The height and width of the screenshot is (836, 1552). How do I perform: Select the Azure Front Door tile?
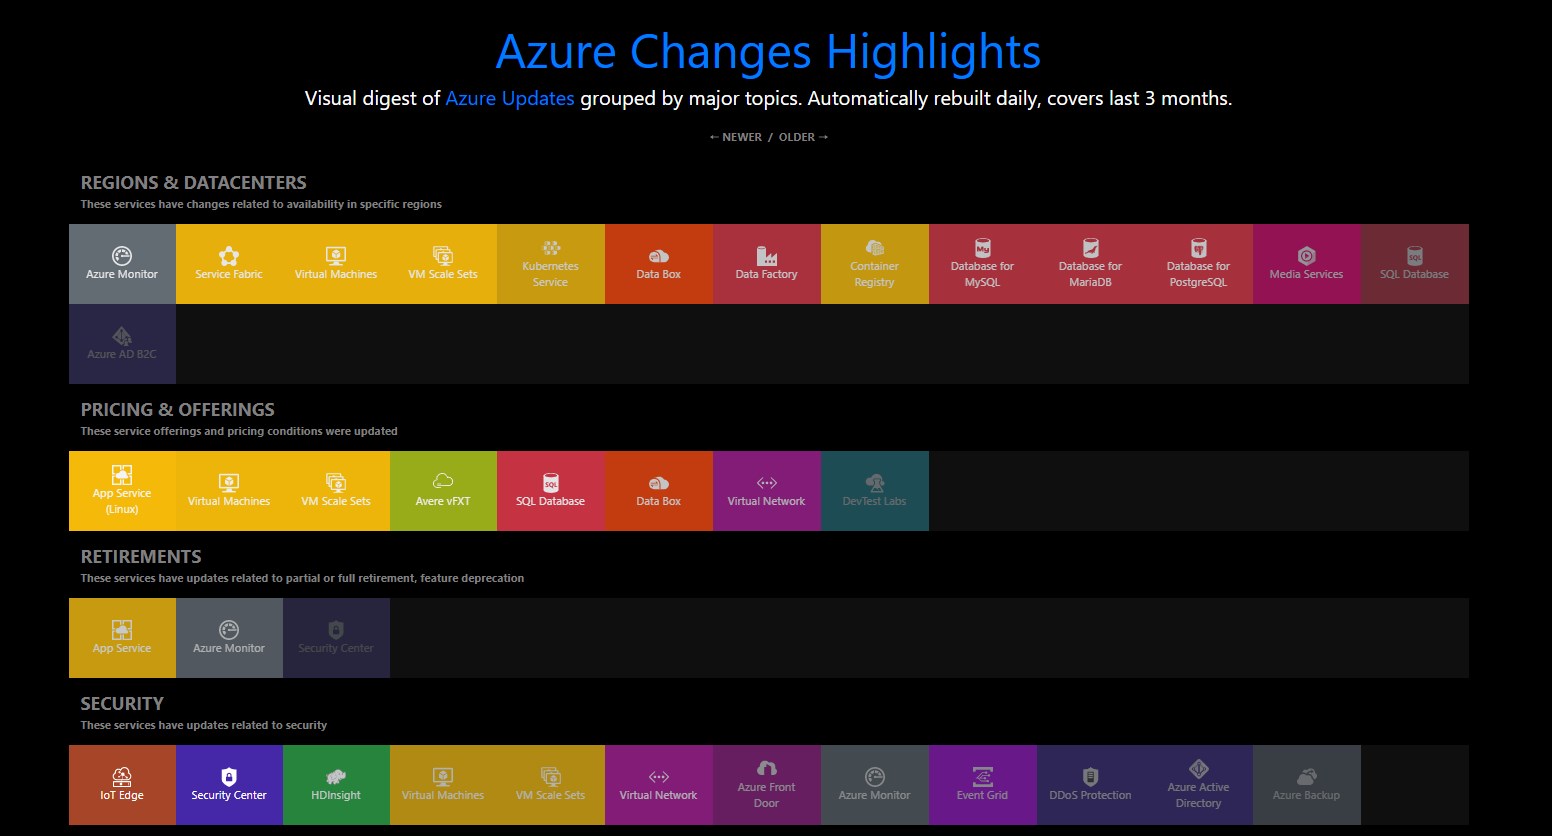[x=767, y=784]
